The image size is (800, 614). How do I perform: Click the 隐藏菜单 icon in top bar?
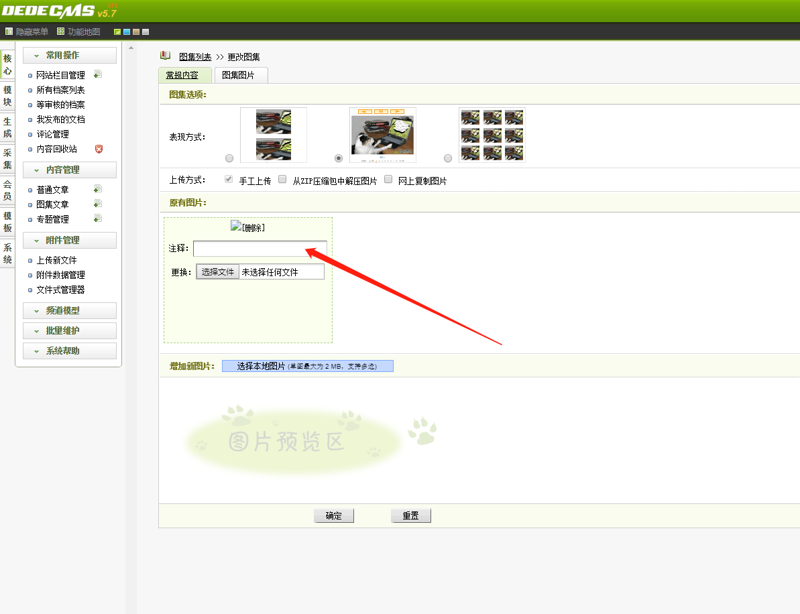9,32
